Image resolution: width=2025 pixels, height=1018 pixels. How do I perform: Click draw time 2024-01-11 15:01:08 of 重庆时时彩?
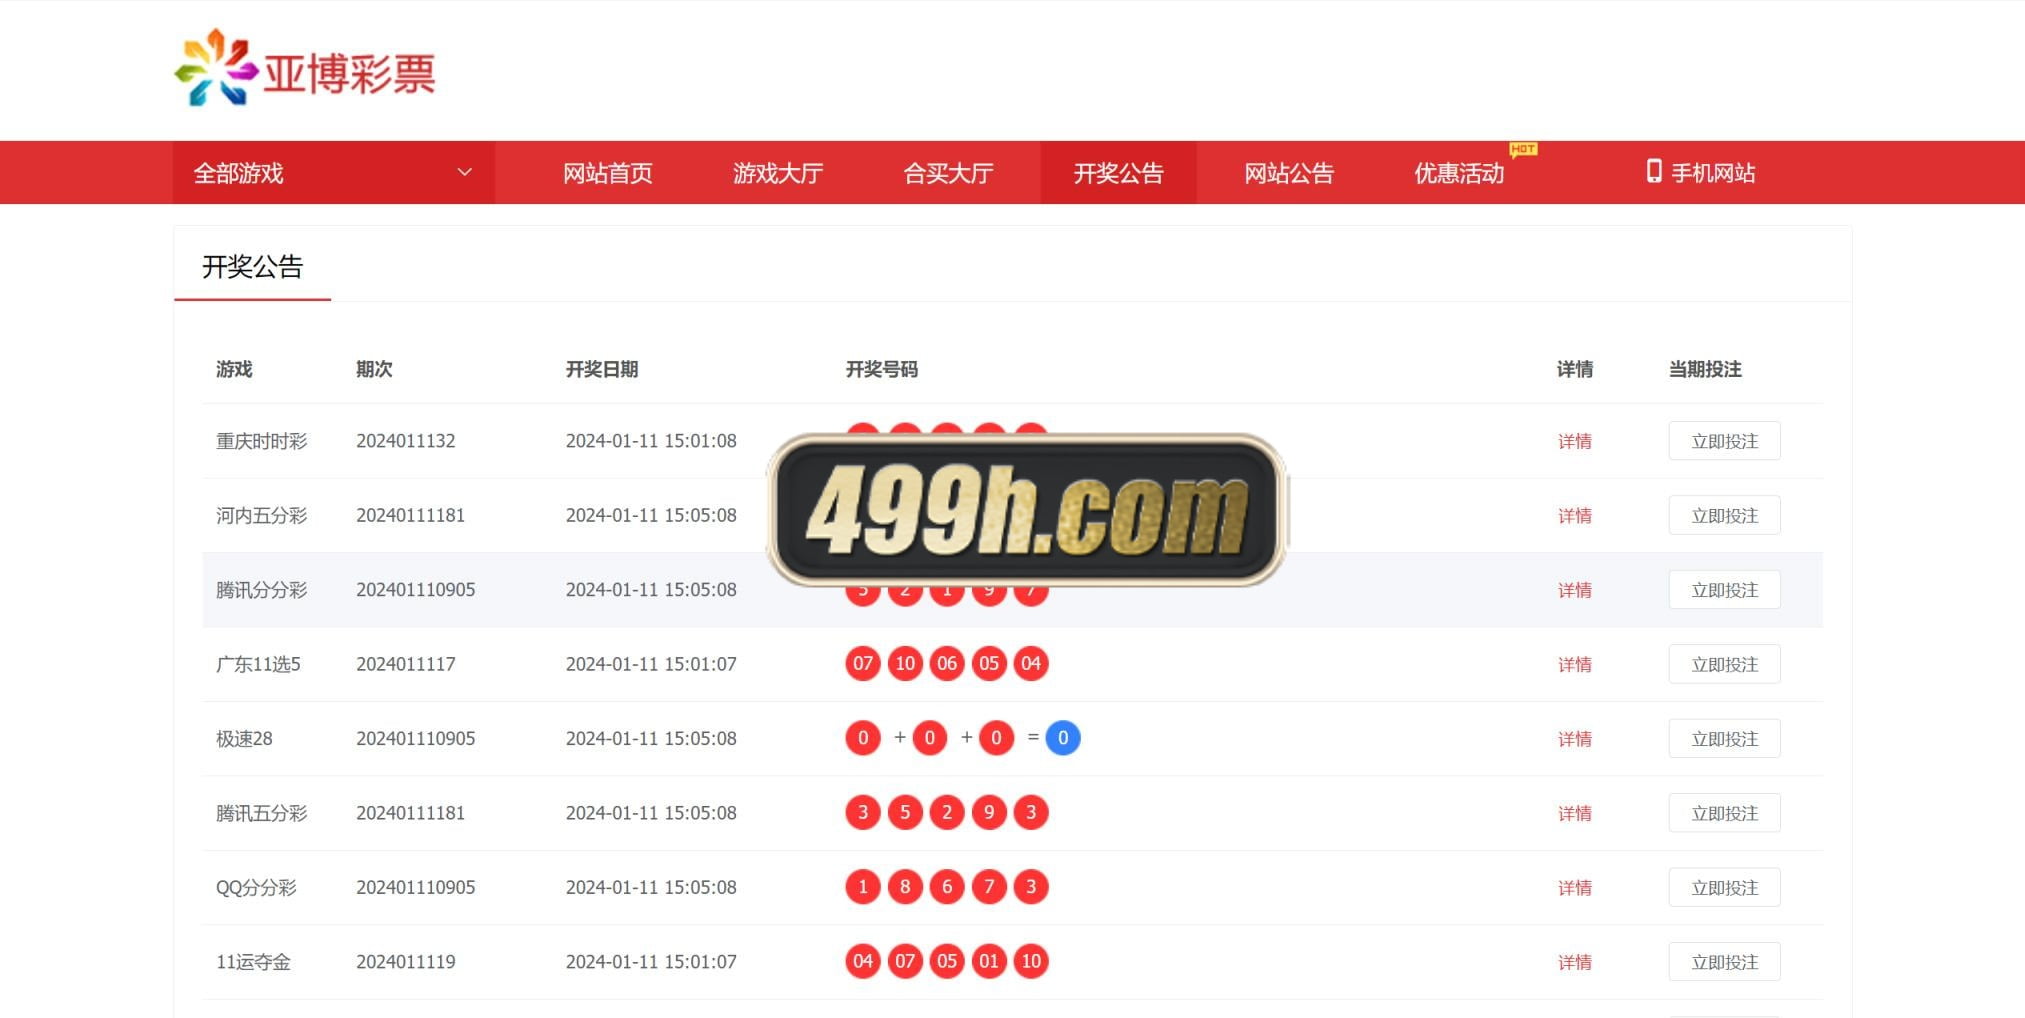click(651, 441)
